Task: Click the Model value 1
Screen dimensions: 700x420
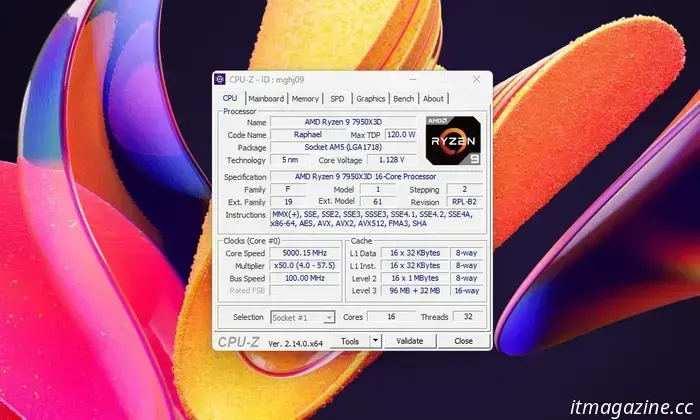Action: (x=378, y=189)
